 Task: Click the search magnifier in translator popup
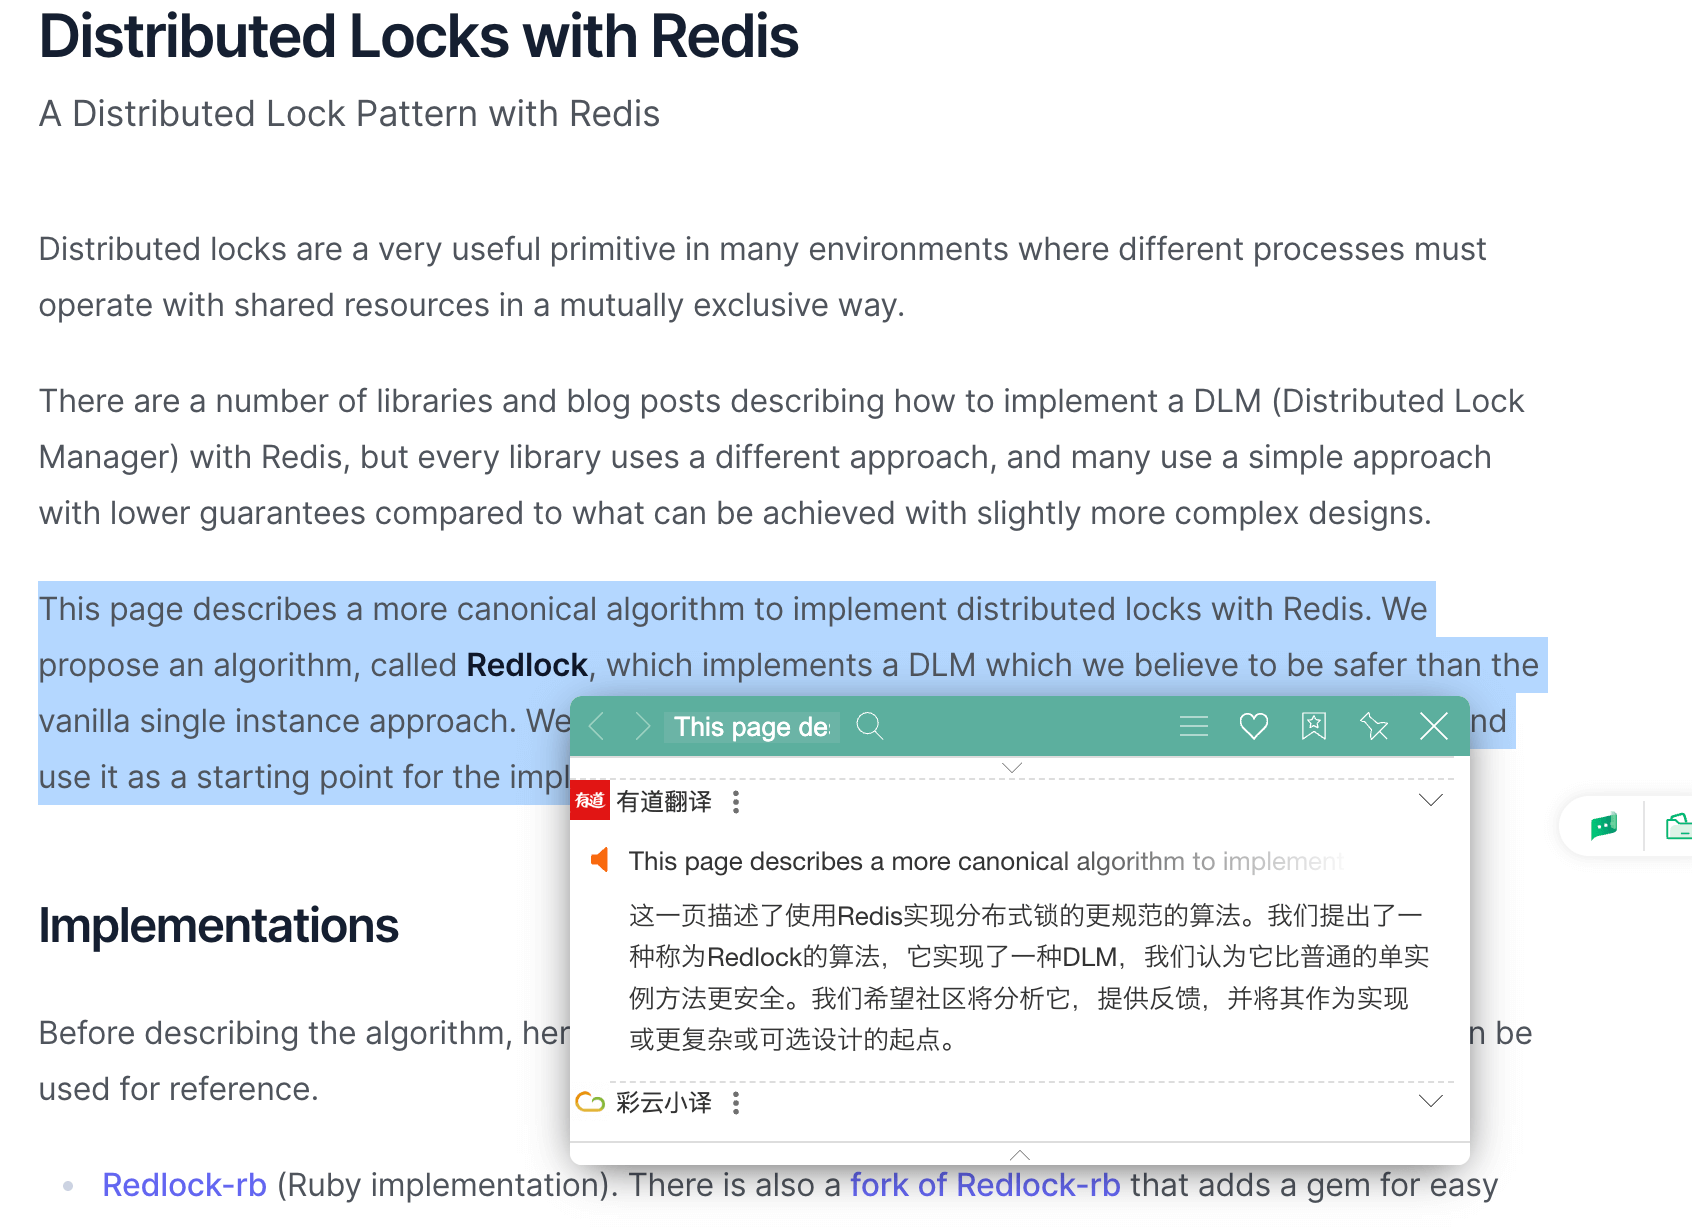coord(870,726)
